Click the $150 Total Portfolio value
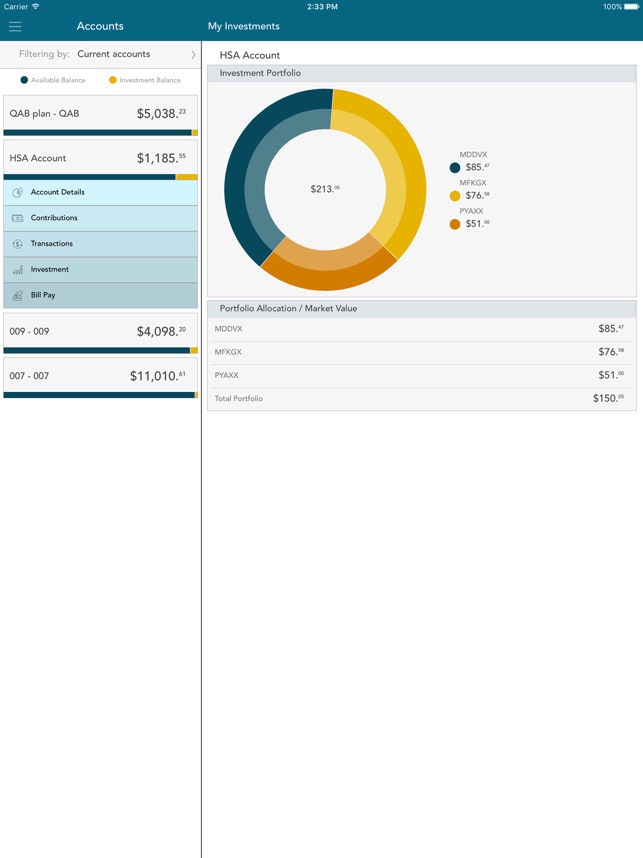This screenshot has height=858, width=643. 608,398
